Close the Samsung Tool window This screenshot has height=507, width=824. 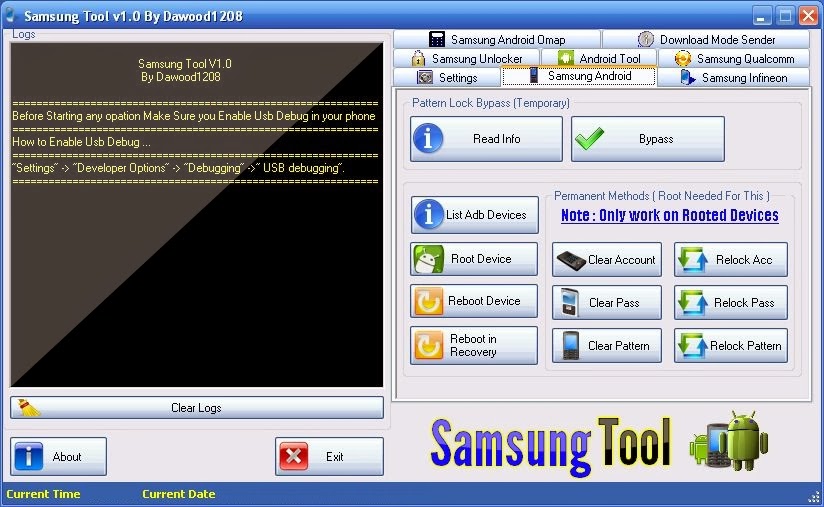808,16
